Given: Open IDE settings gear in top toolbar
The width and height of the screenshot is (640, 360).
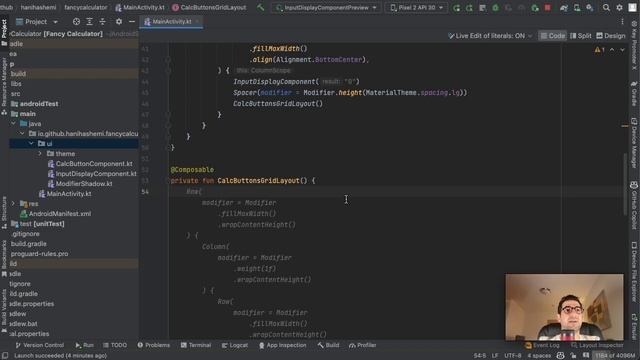Looking at the screenshot, I should [619, 7].
